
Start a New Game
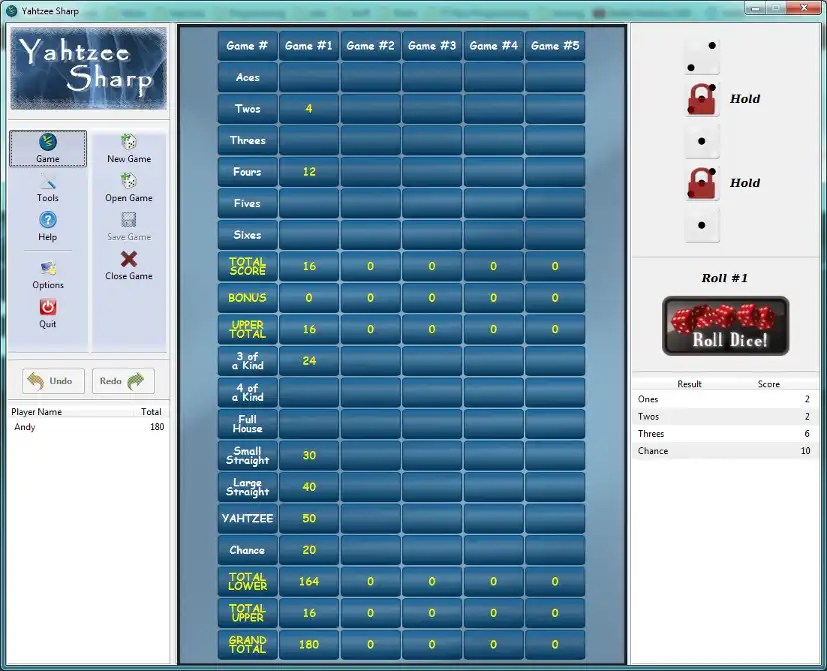(x=129, y=149)
